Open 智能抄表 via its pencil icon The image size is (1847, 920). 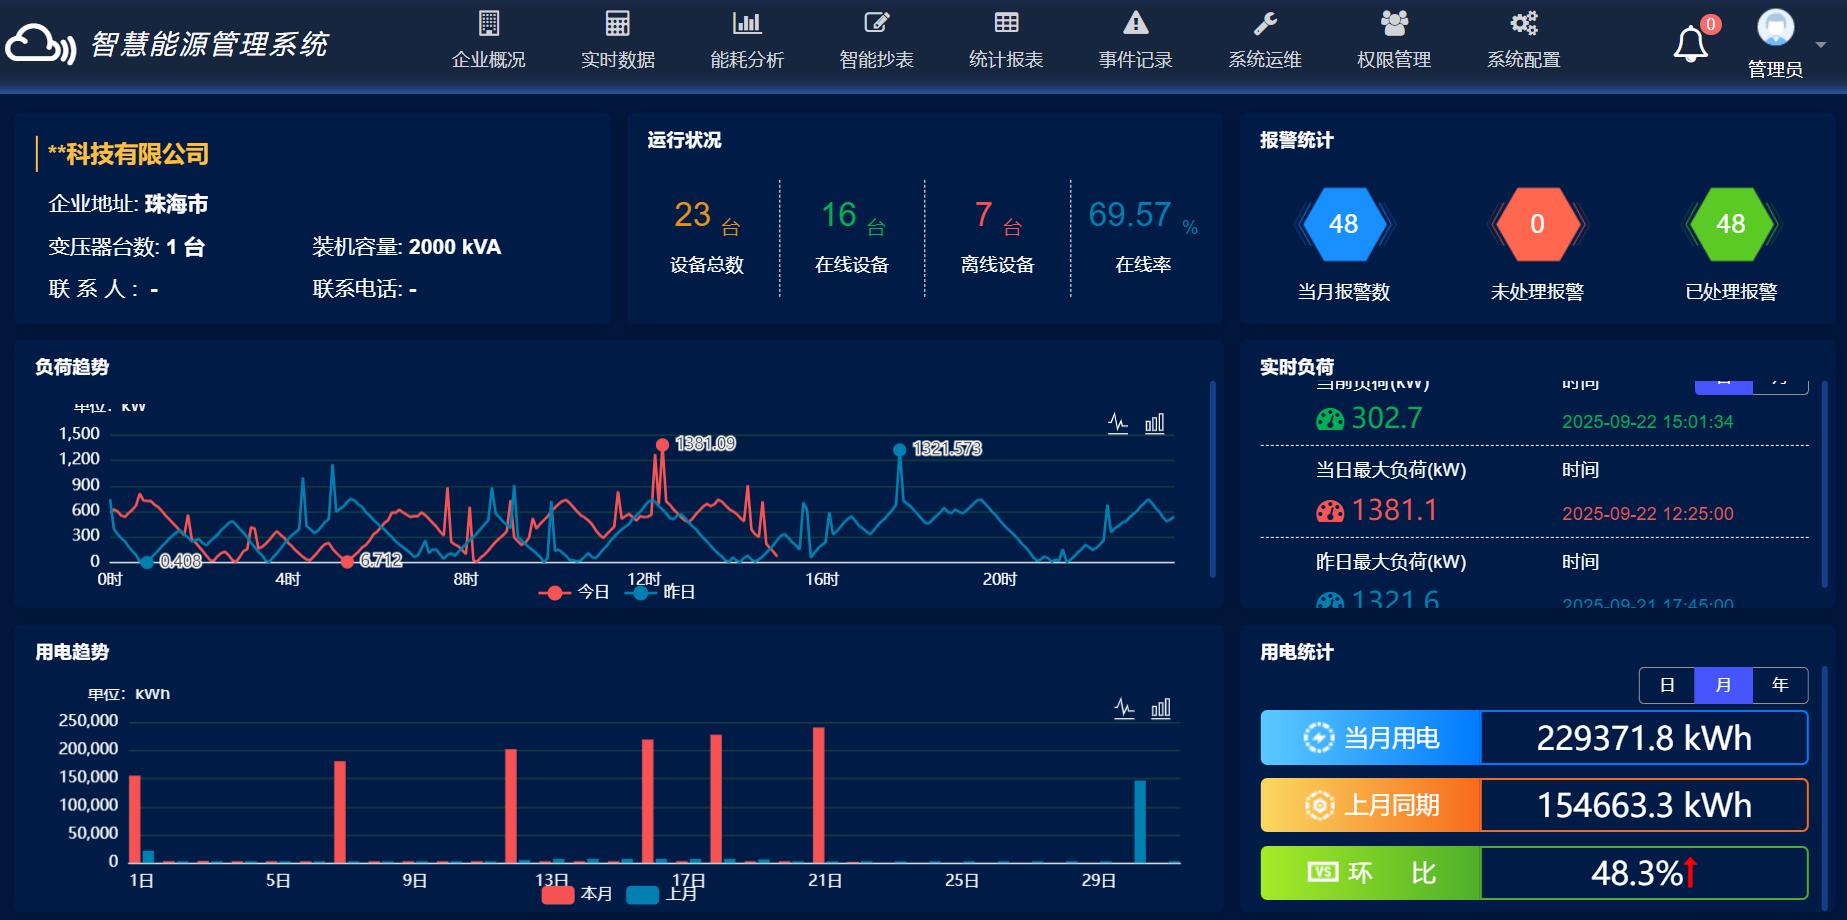(x=875, y=22)
